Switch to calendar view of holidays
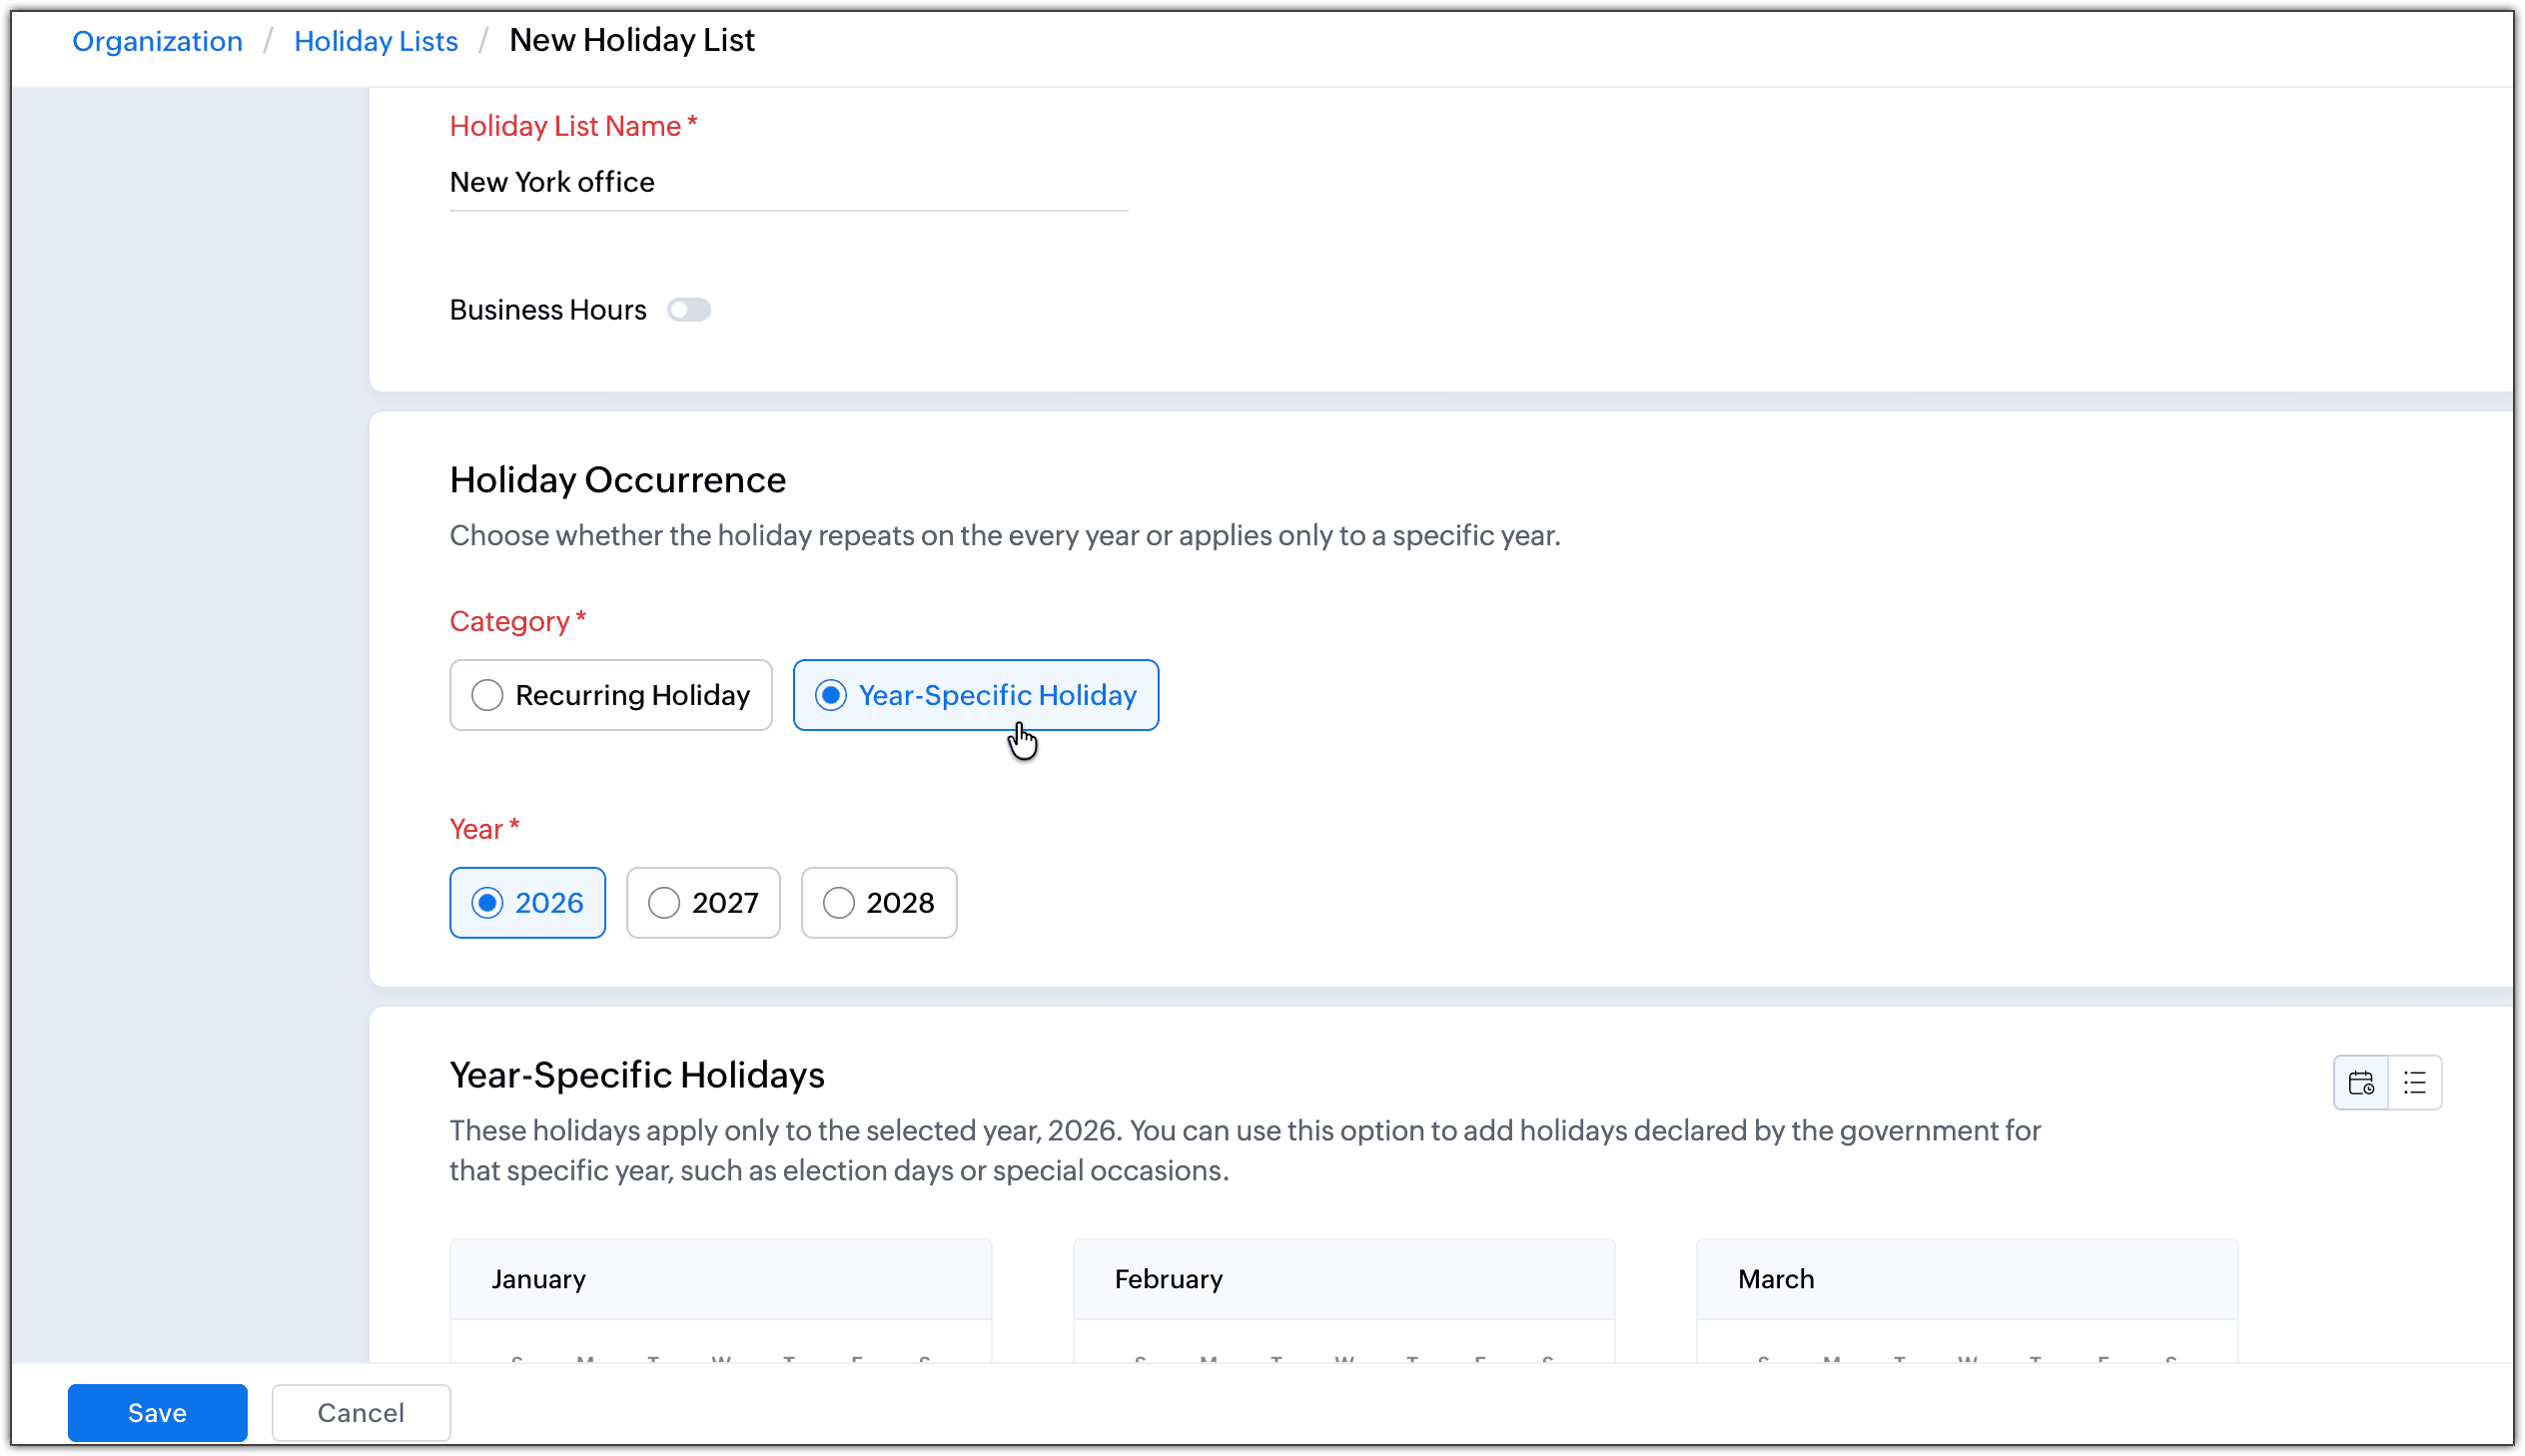The image size is (2525, 1456). pyautogui.click(x=2360, y=1082)
